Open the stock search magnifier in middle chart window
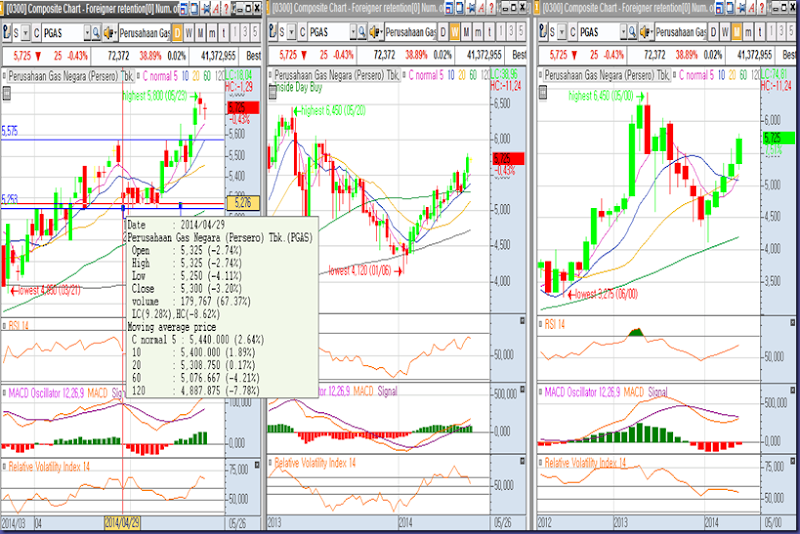The image size is (800, 534). point(362,33)
